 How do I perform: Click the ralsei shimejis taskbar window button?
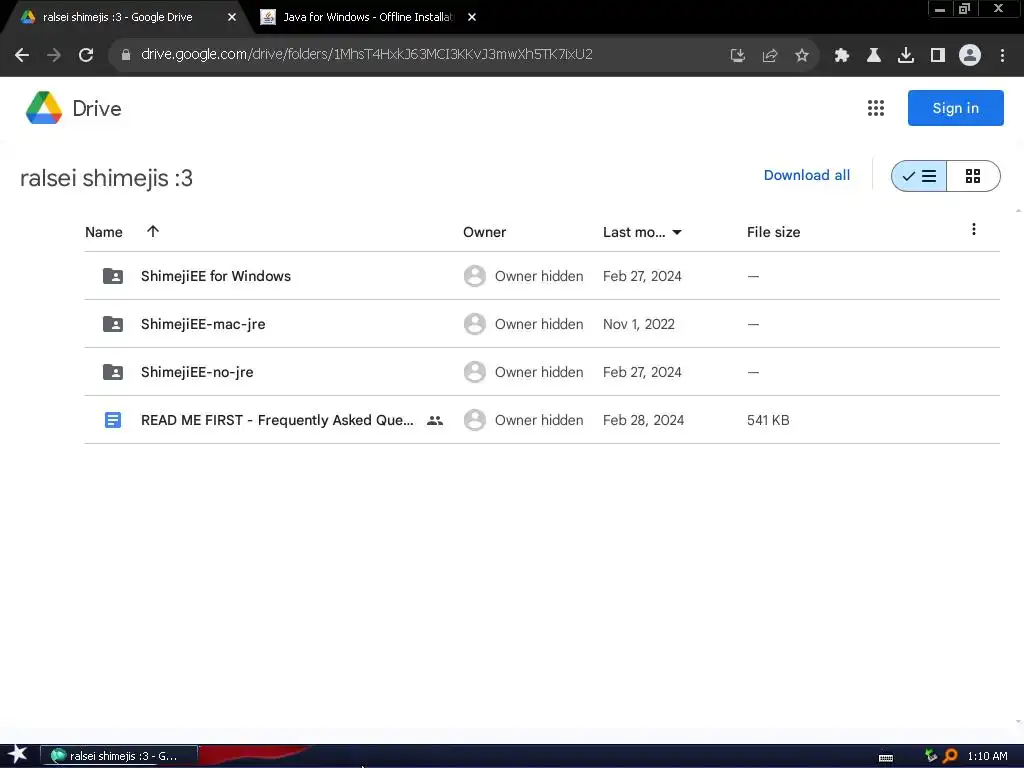[x=119, y=756]
